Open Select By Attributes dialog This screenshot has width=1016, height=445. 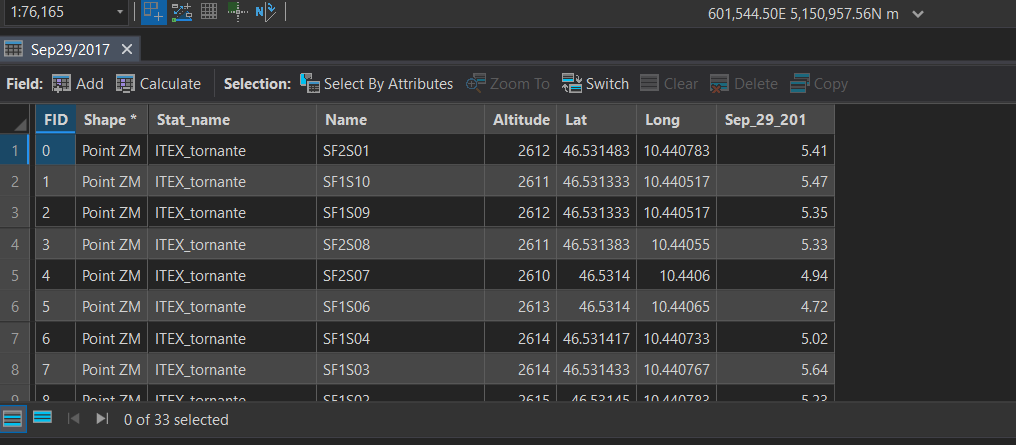376,84
